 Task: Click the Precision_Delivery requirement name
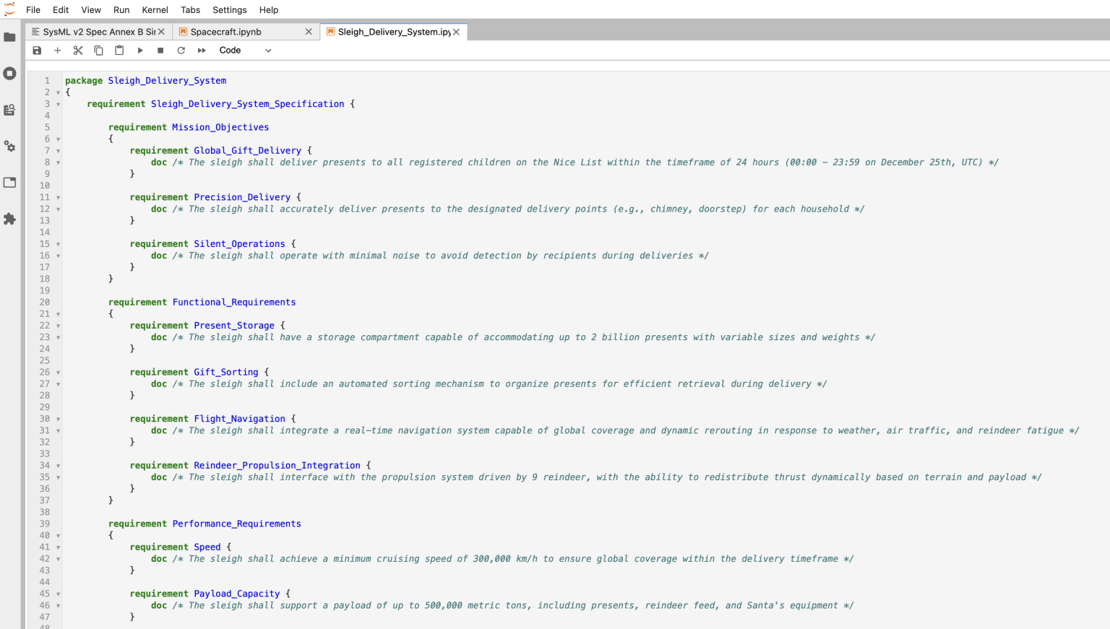coord(242,197)
